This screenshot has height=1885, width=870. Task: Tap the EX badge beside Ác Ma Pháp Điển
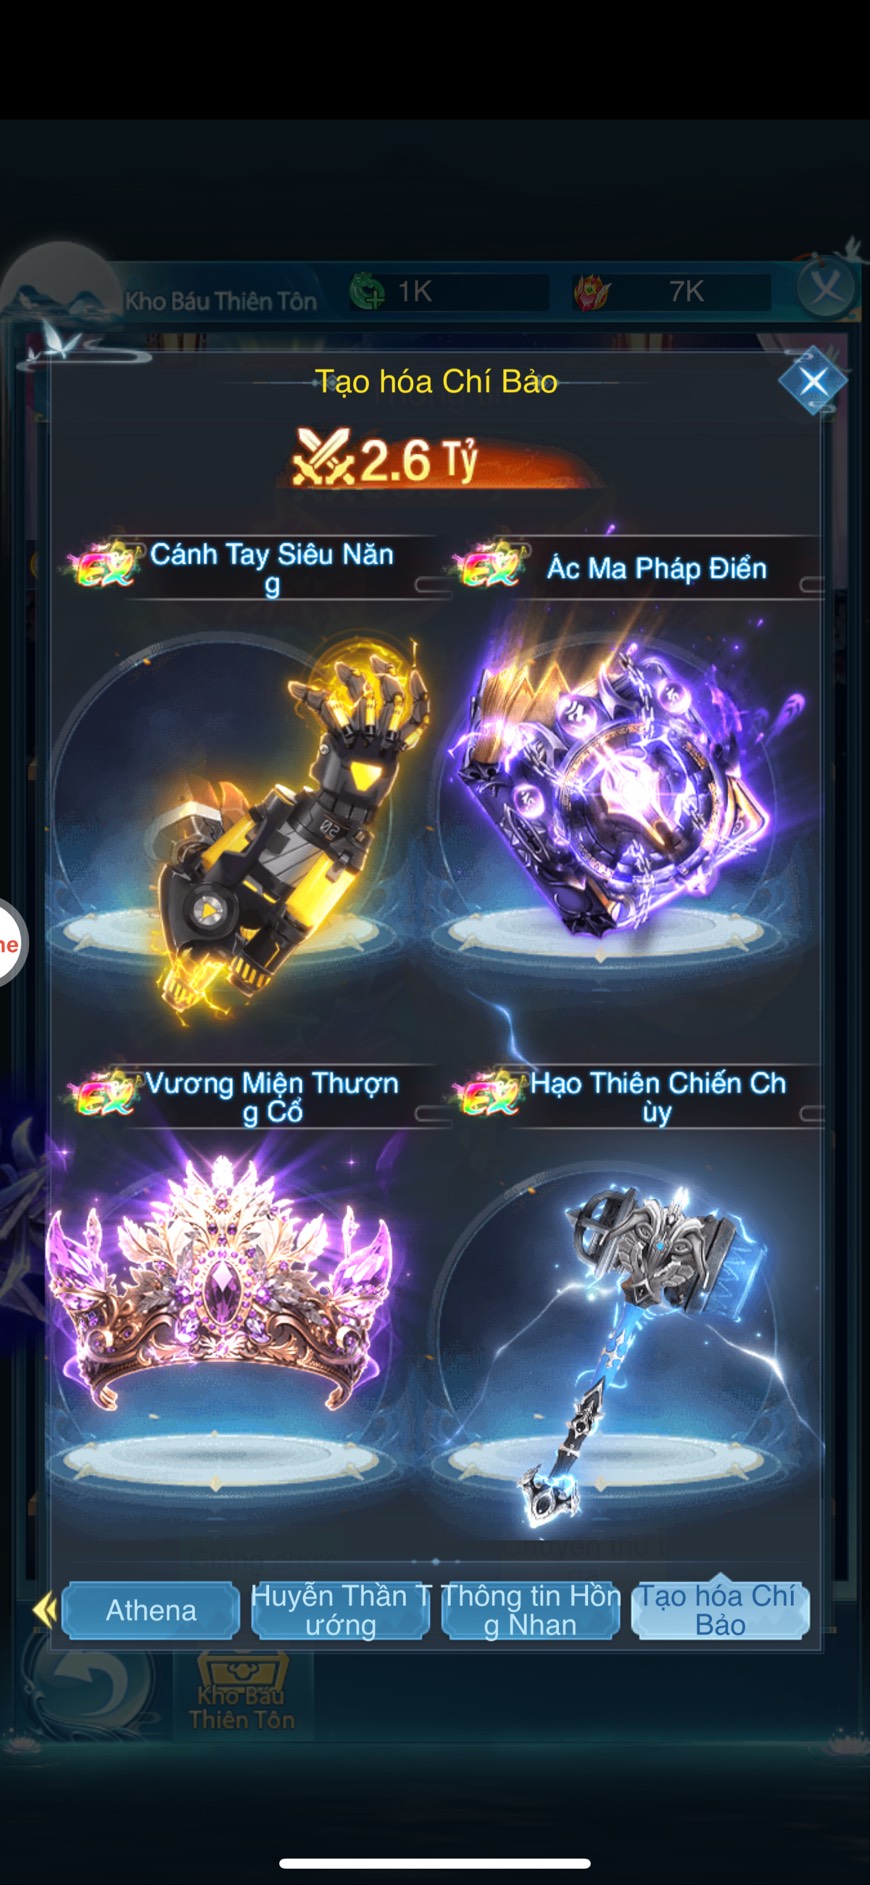pyautogui.click(x=489, y=564)
